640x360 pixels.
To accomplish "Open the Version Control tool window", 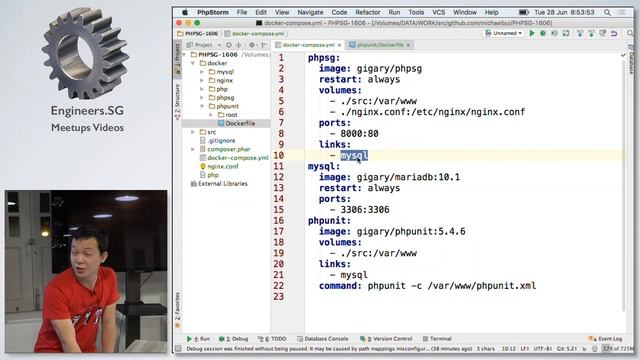I will [x=386, y=339].
